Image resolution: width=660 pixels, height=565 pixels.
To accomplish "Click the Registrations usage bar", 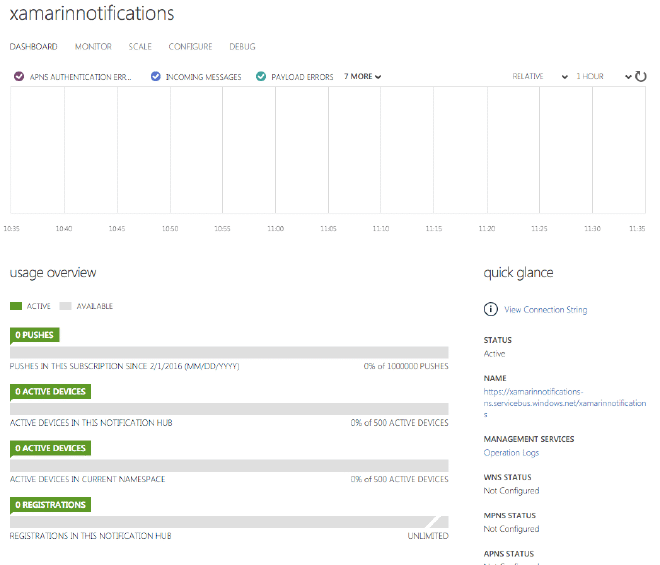I will click(x=229, y=522).
